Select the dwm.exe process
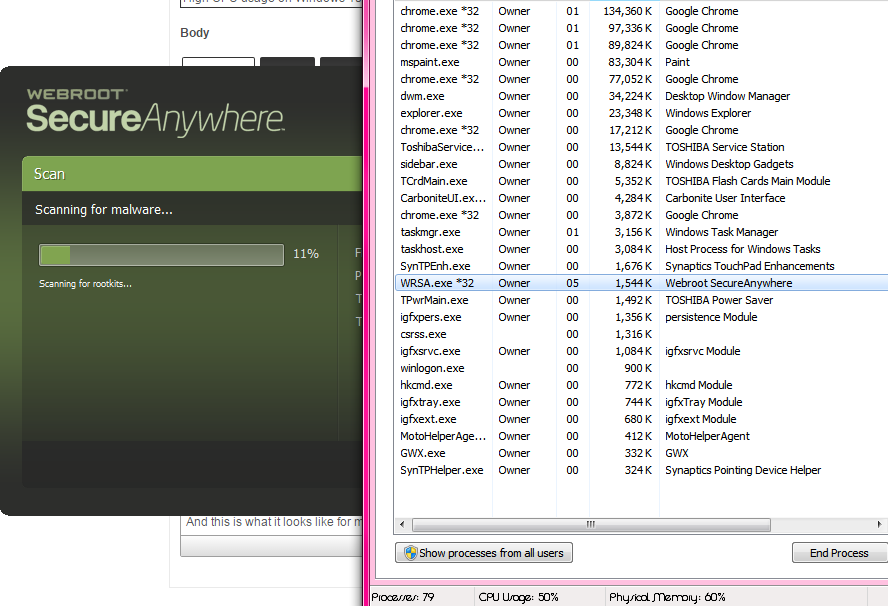The image size is (888, 606). point(641,96)
